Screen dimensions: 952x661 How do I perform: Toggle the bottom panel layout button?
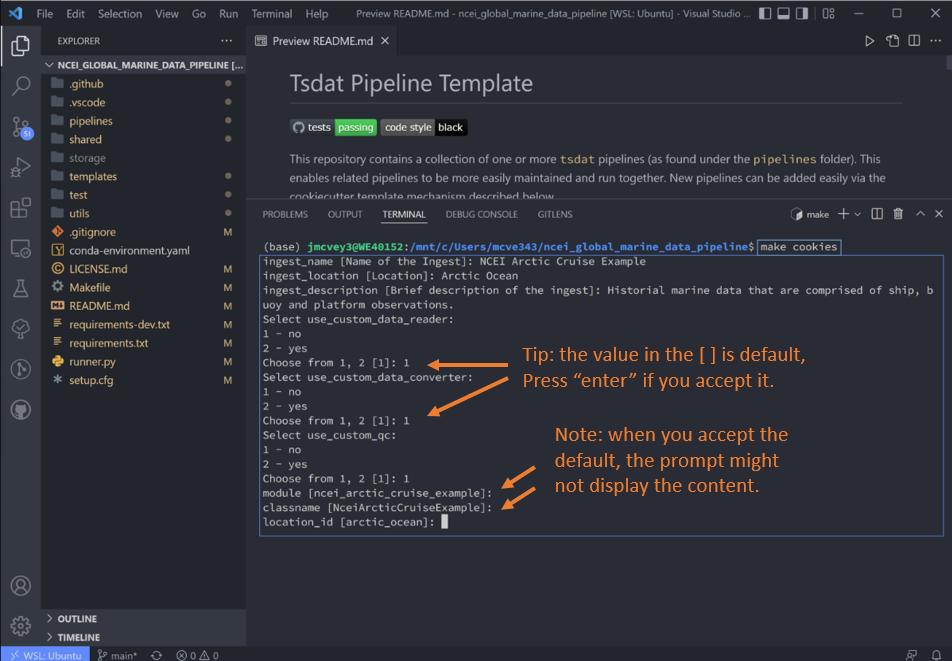tap(783, 13)
